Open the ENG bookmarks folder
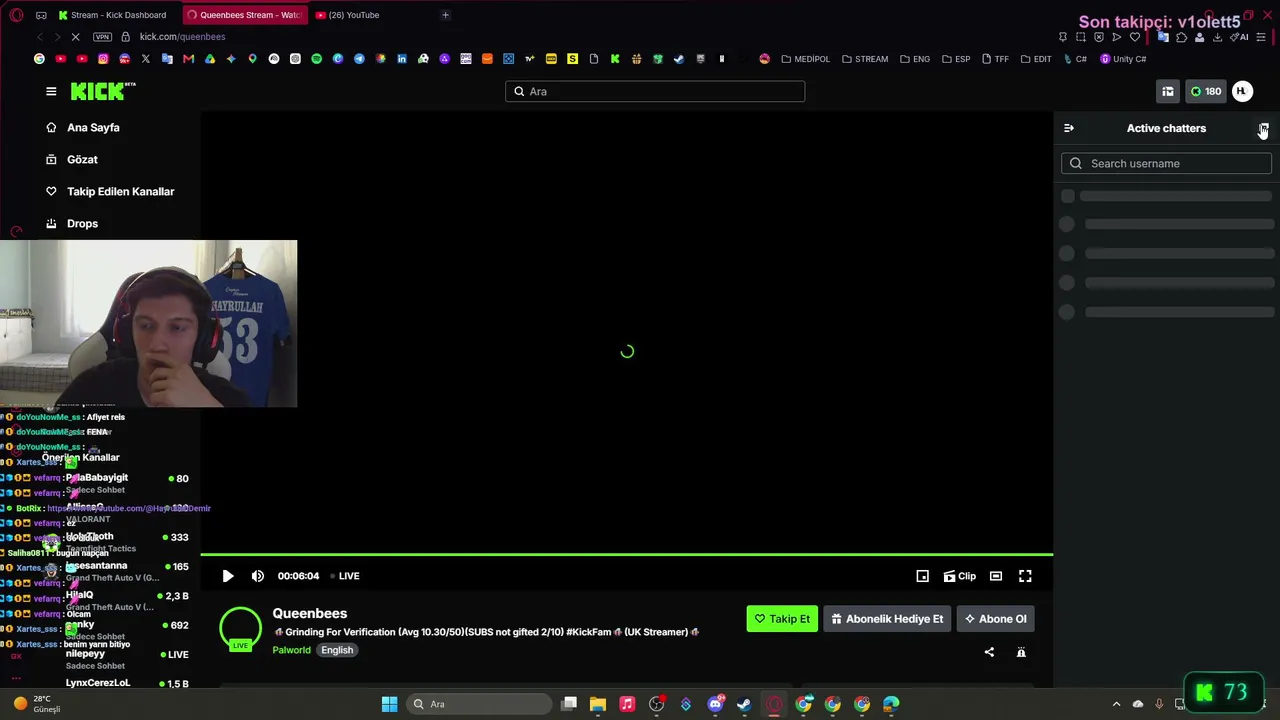The height and width of the screenshot is (720, 1280). coord(915,59)
